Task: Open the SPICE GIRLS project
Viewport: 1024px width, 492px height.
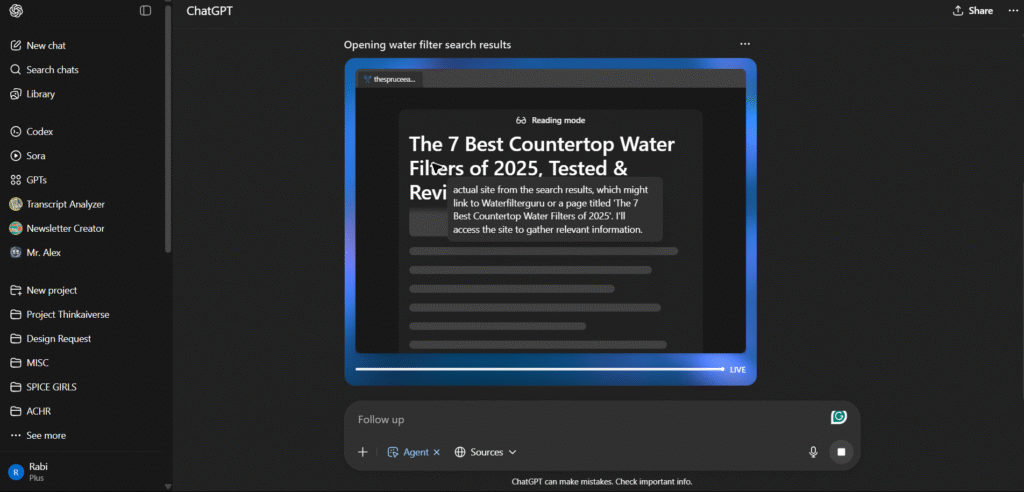Action: point(52,387)
